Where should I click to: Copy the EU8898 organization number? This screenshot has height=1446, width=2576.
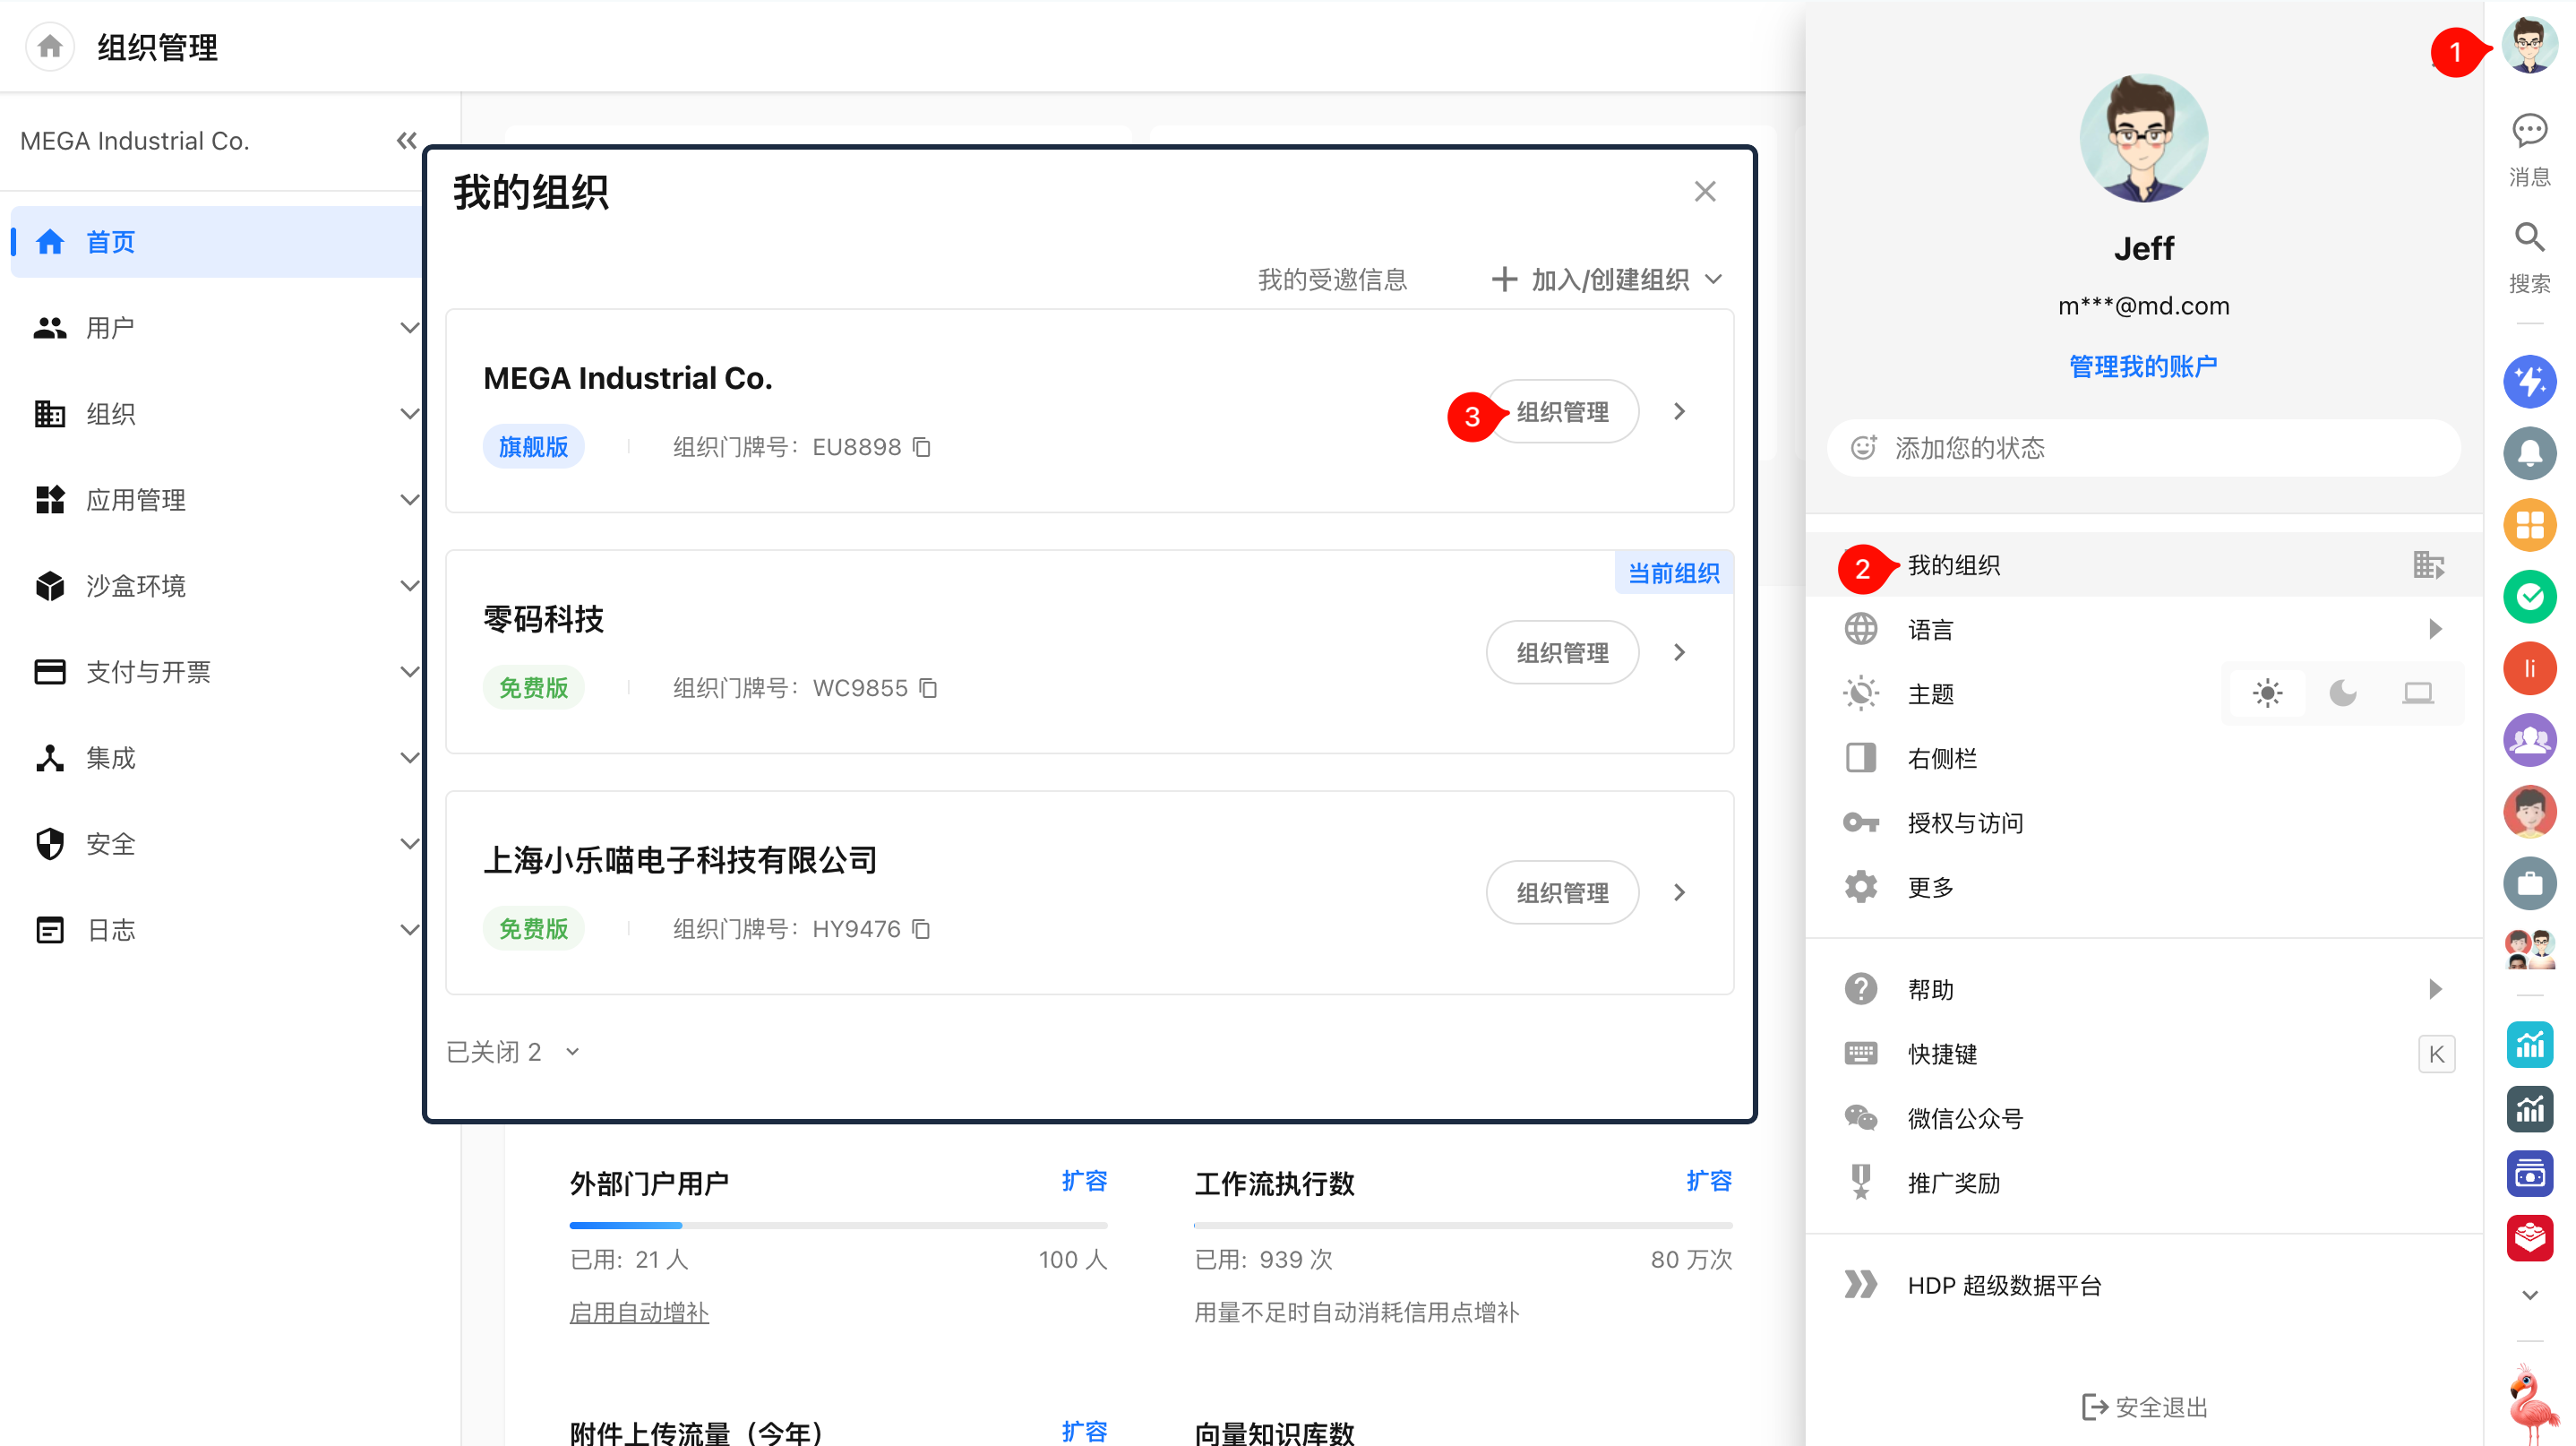pyautogui.click(x=922, y=447)
